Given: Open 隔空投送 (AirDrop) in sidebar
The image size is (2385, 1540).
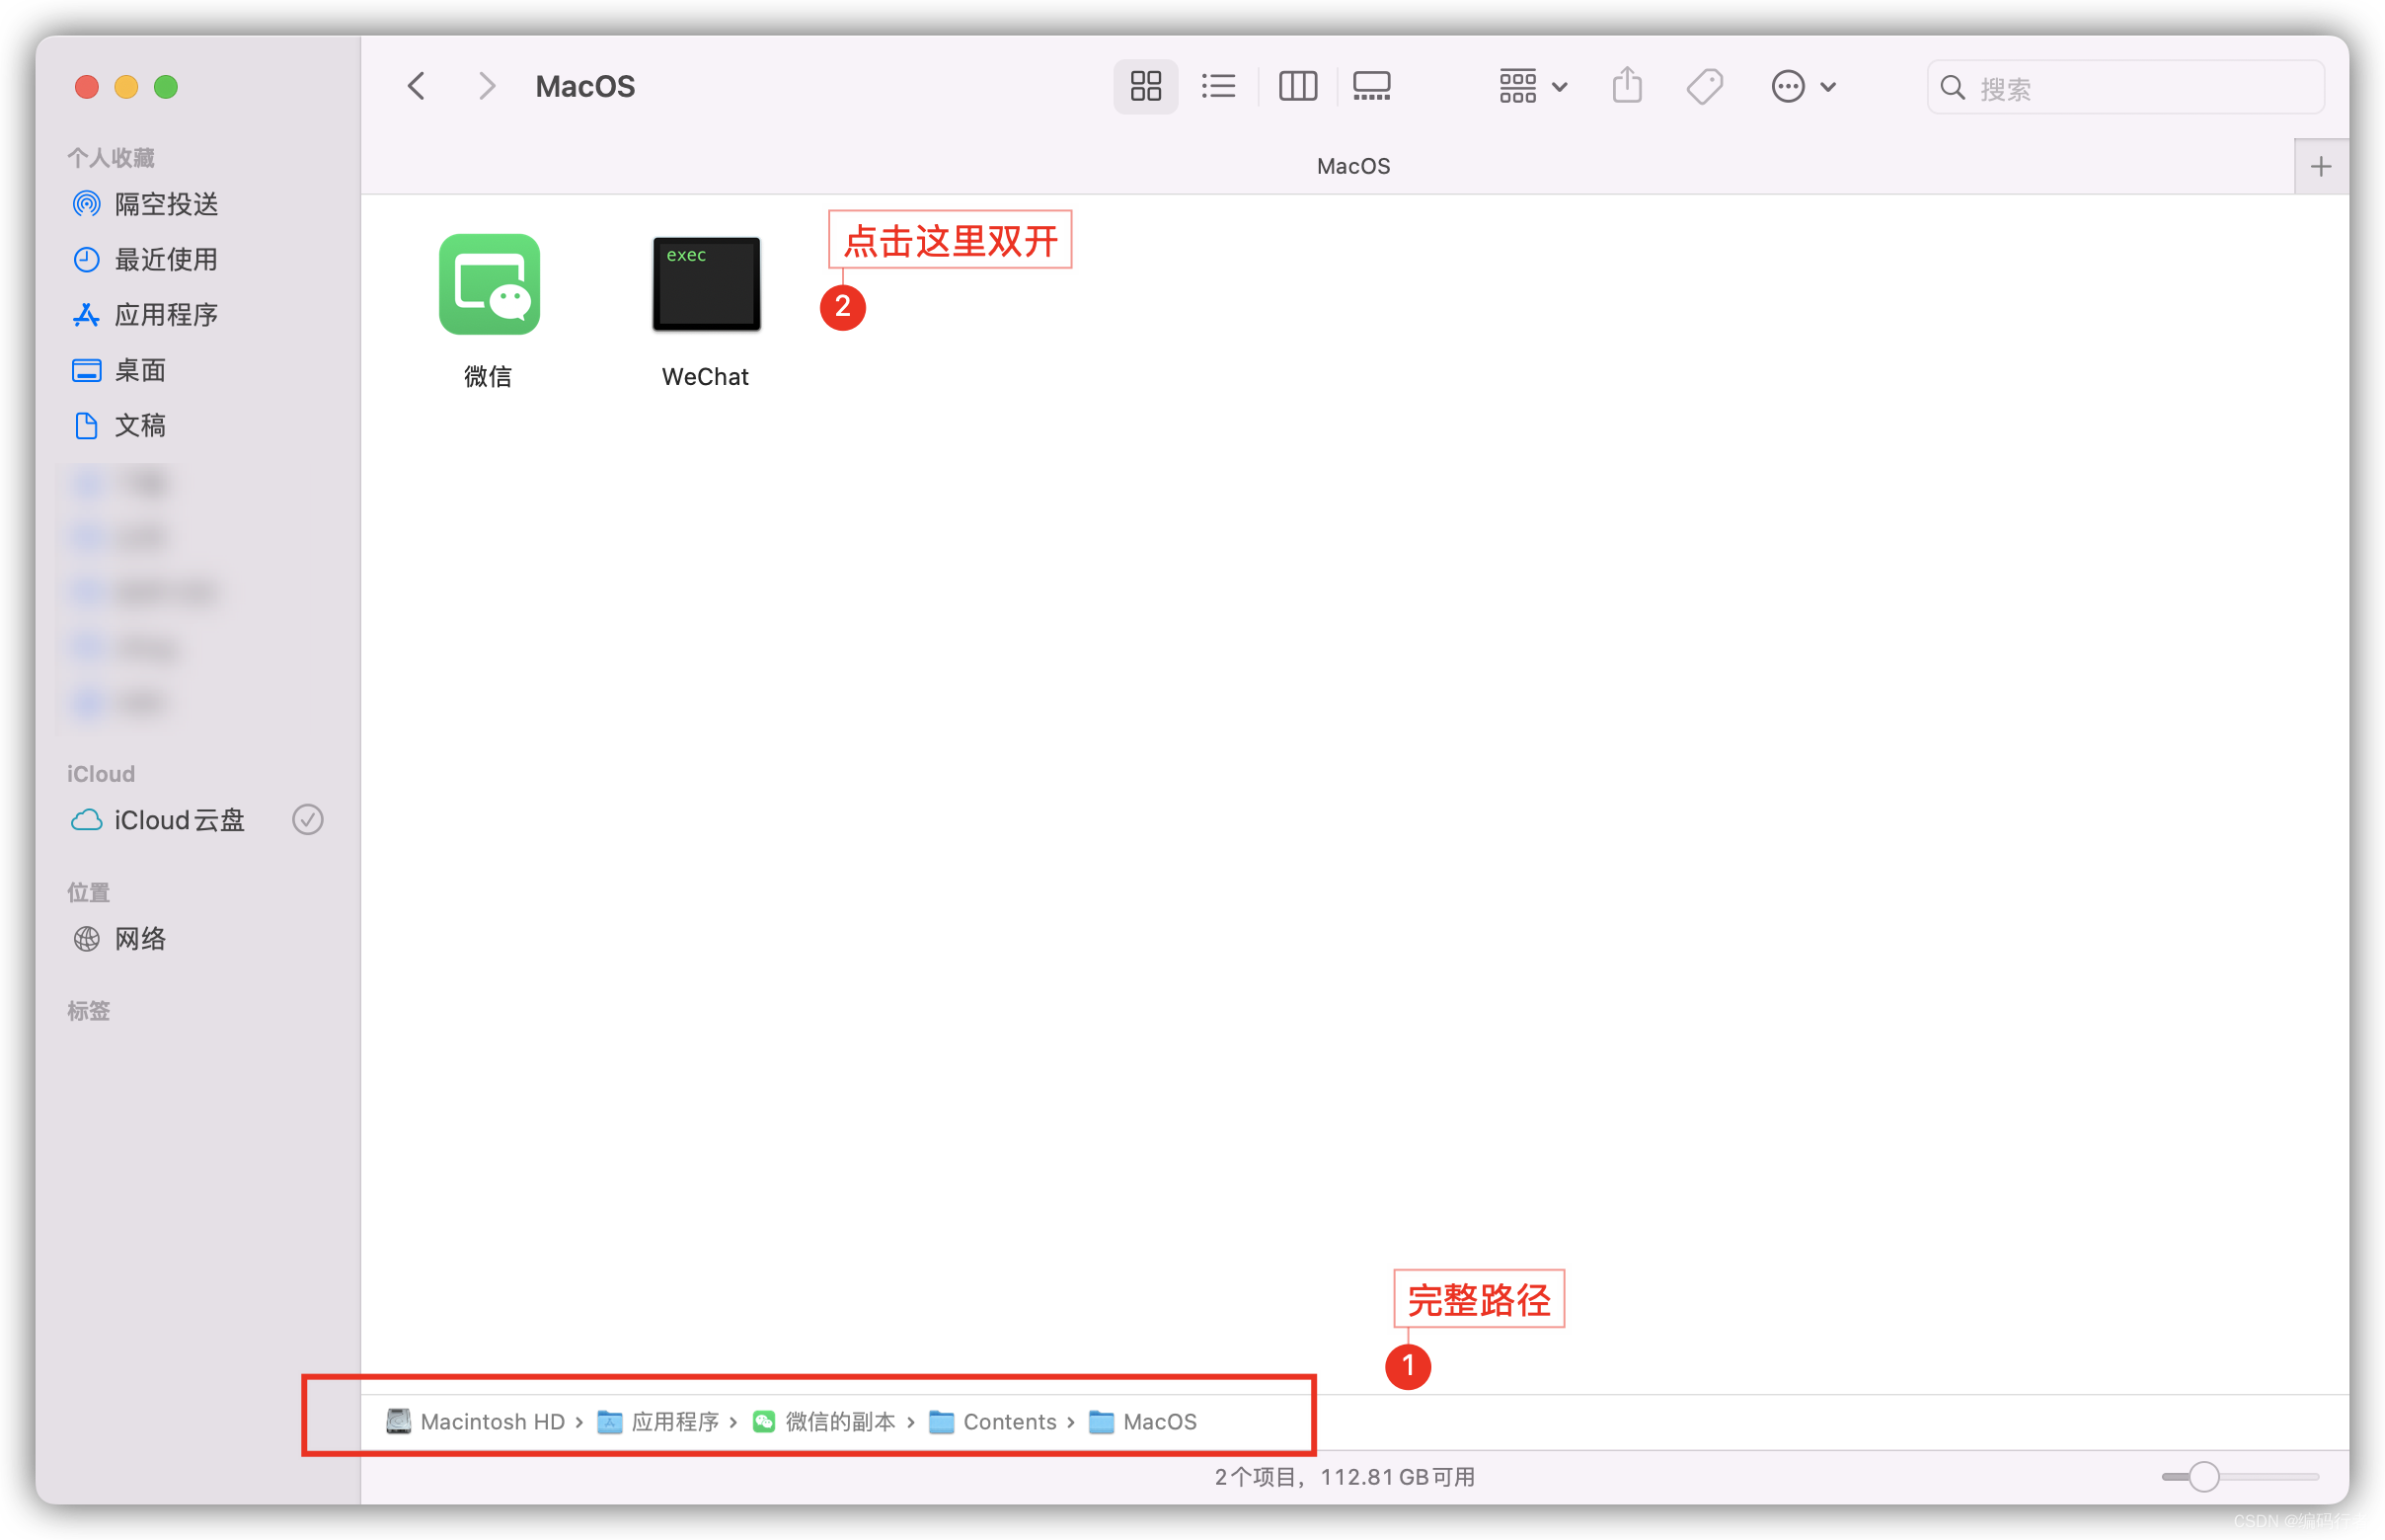Looking at the screenshot, I should point(165,204).
